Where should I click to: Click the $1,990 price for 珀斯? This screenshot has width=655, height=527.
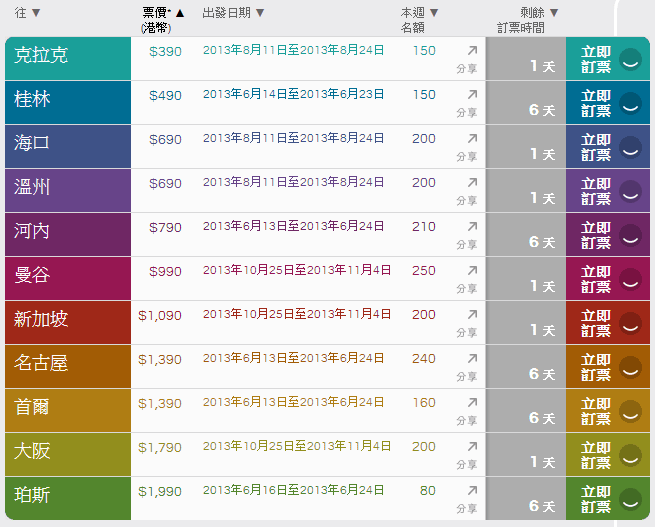[x=160, y=491]
